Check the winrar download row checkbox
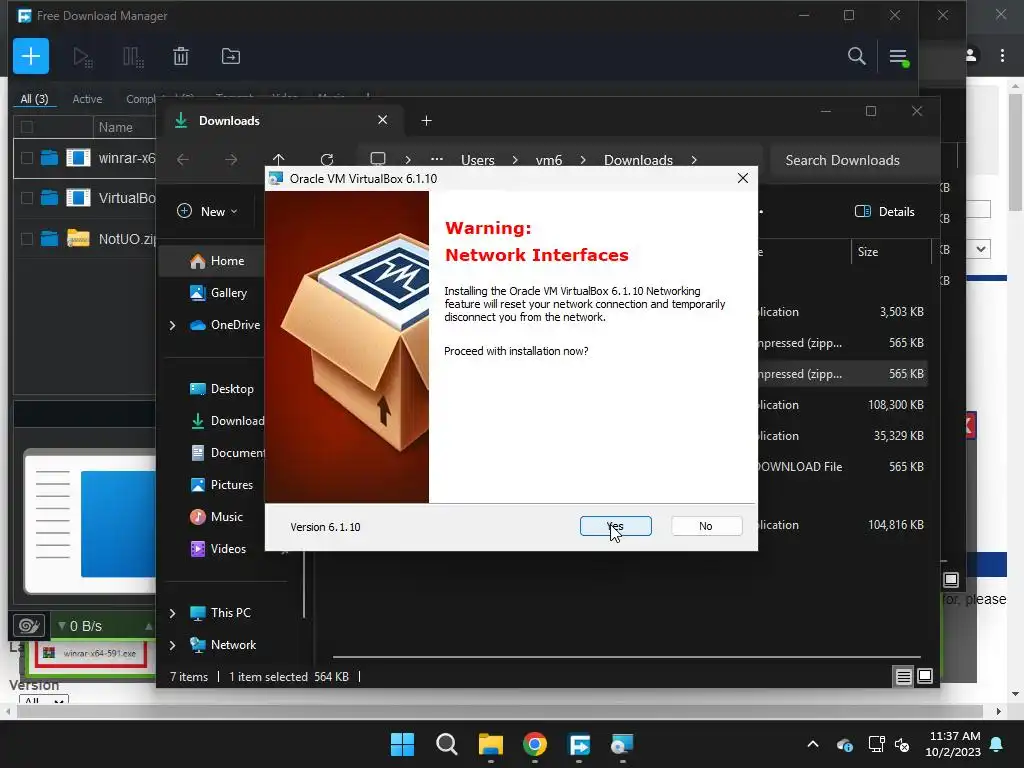This screenshot has height=768, width=1024. 27,158
